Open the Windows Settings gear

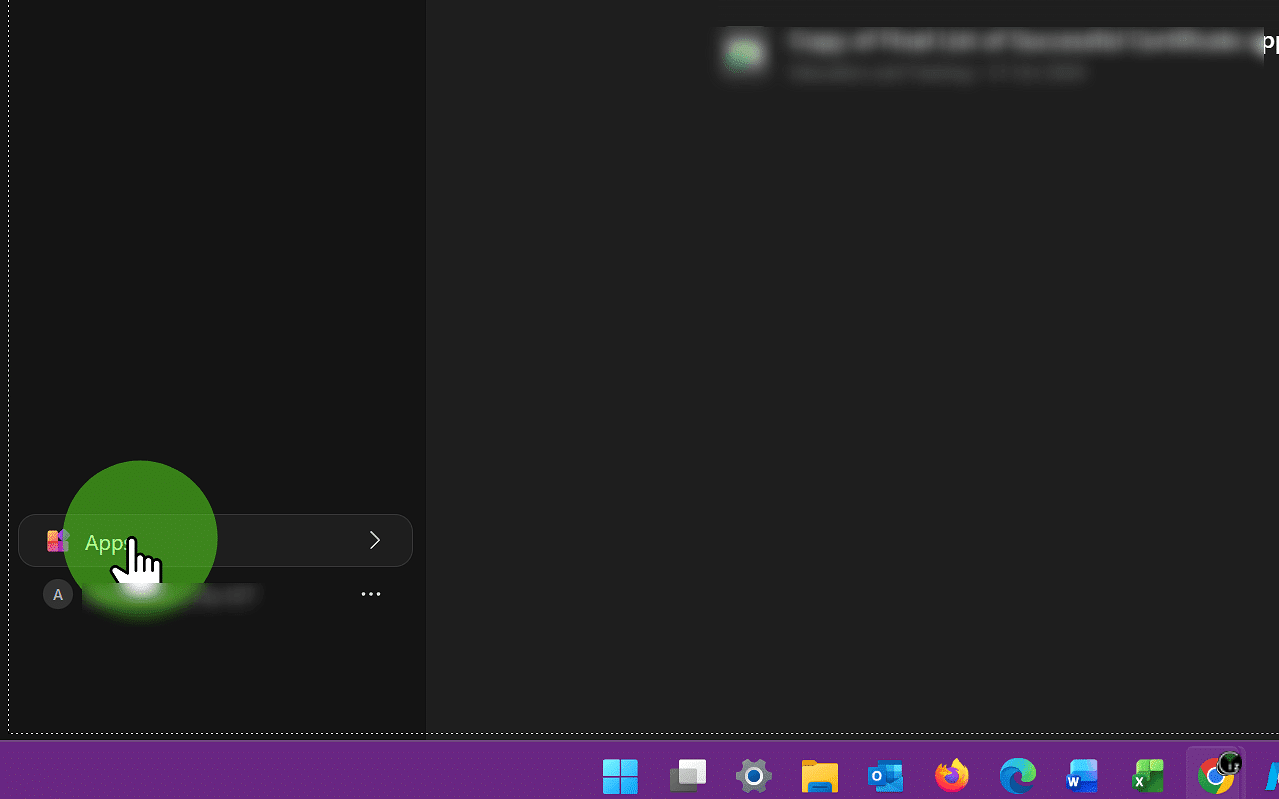coord(752,775)
